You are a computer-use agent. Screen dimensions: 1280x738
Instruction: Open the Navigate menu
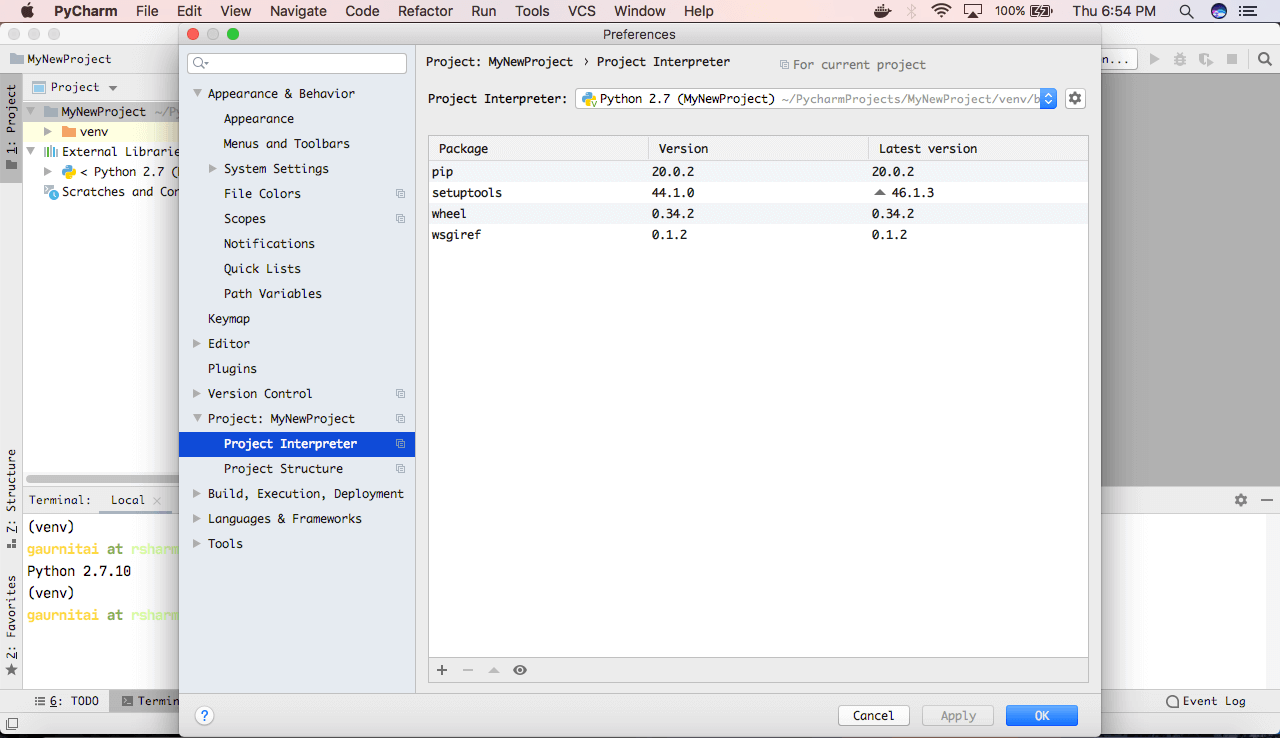pyautogui.click(x=298, y=11)
